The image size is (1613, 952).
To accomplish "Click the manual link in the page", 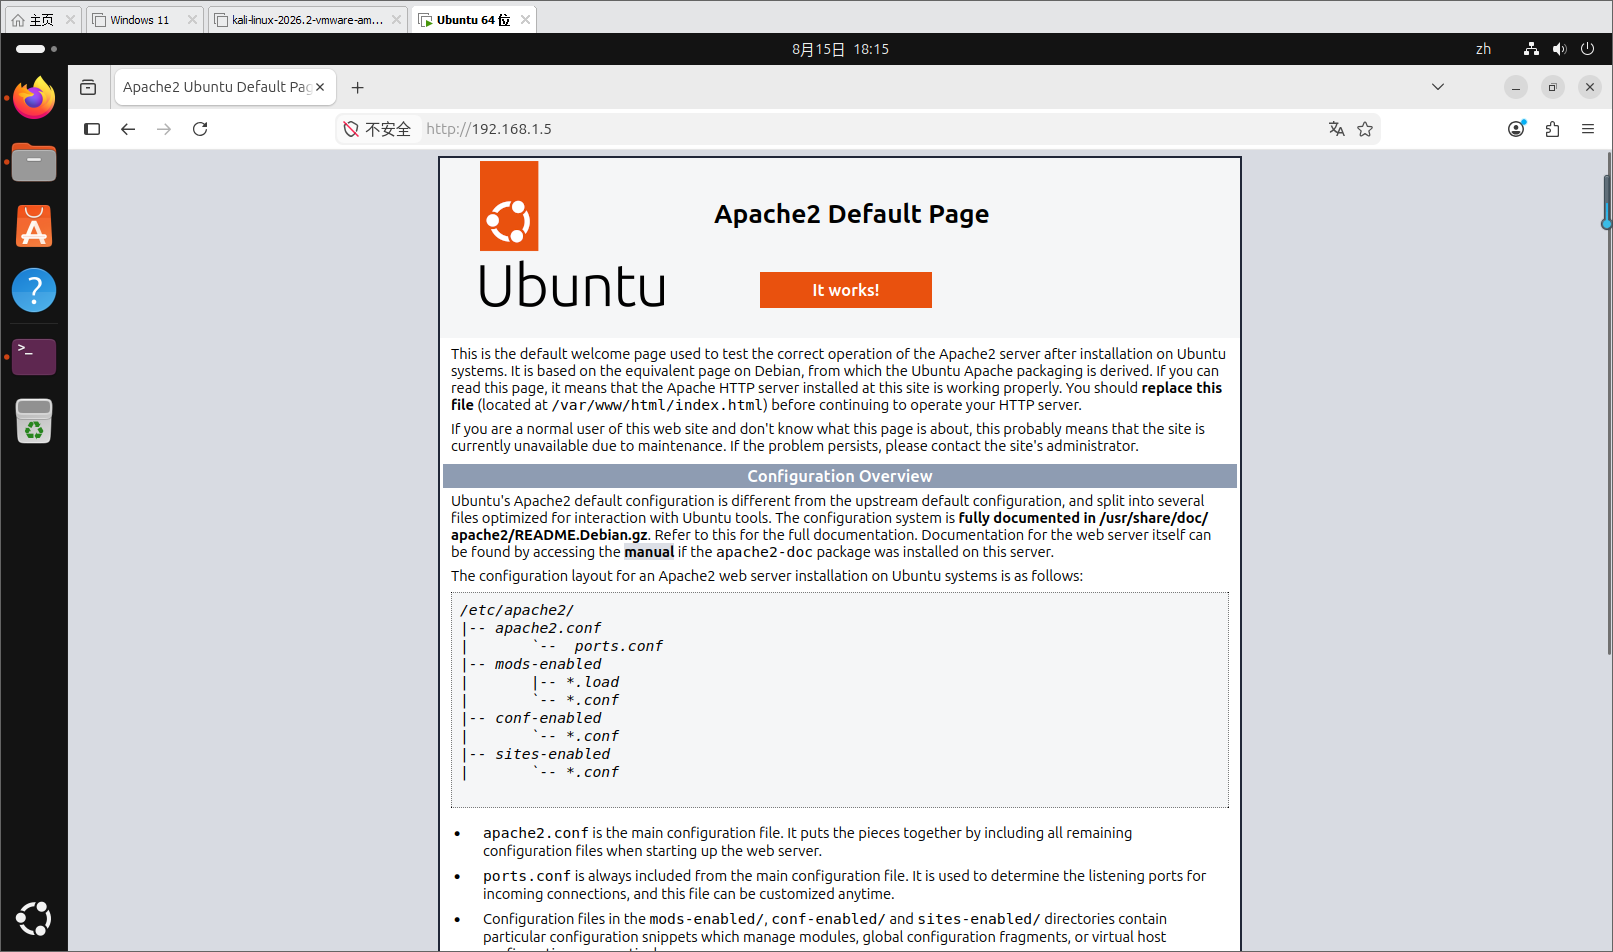I will [649, 552].
